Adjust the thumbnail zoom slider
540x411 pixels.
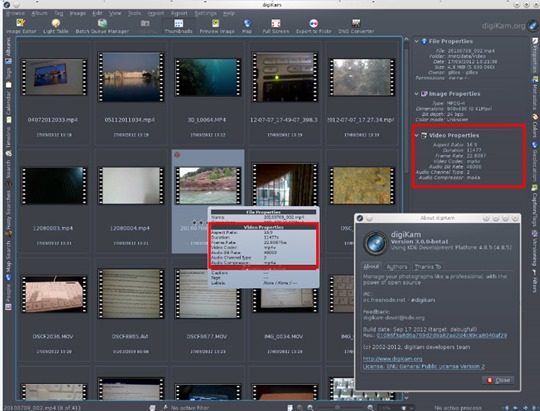point(337,408)
